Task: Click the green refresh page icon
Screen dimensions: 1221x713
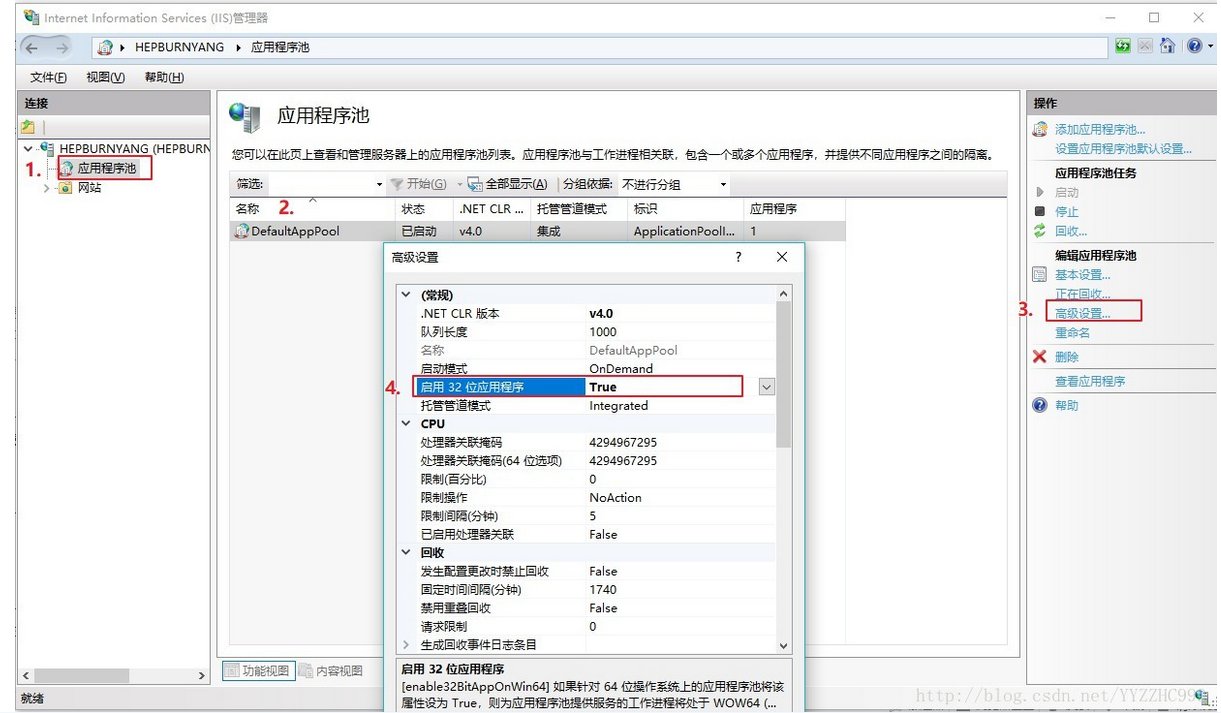Action: coord(1123,46)
